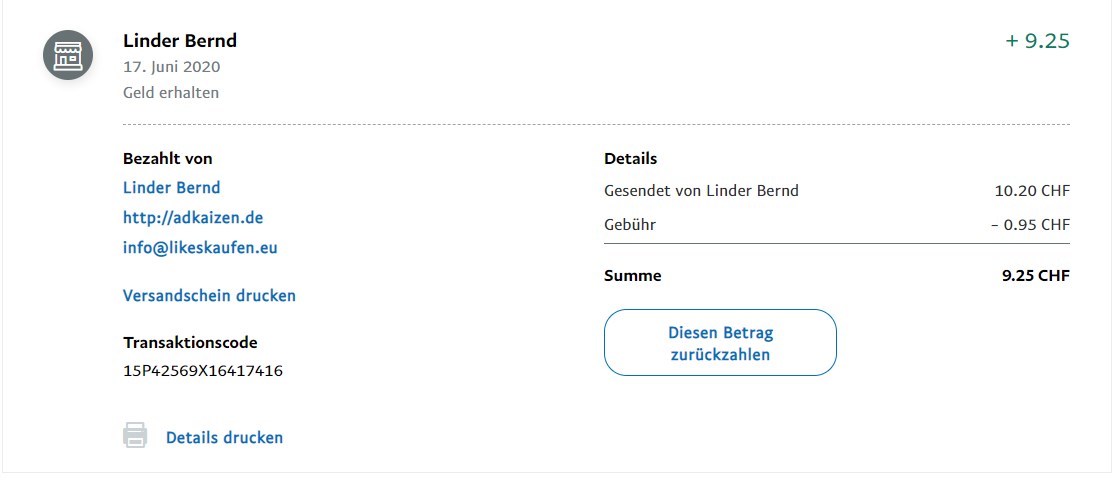
Task: Click the Gesendet von Linder Bernd row label
Action: click(701, 191)
